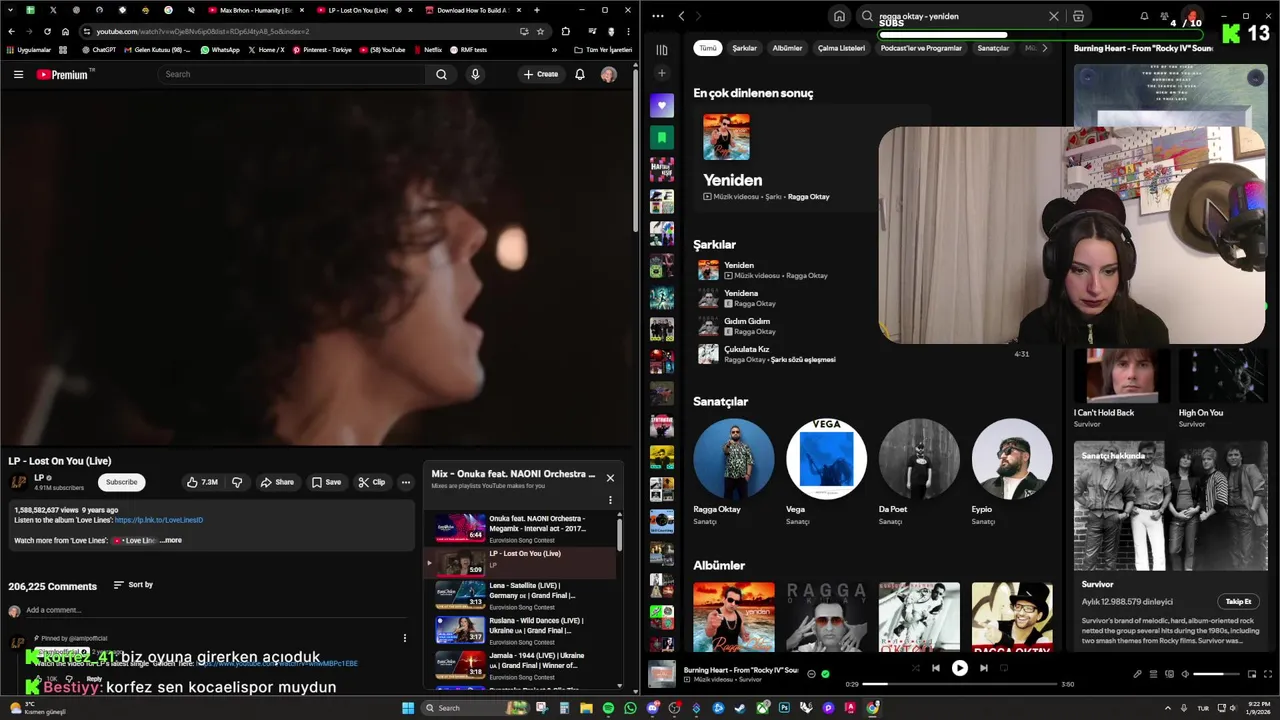Image resolution: width=1280 pixels, height=720 pixels.
Task: Dislike the LP Lost On You video
Action: pyautogui.click(x=237, y=482)
